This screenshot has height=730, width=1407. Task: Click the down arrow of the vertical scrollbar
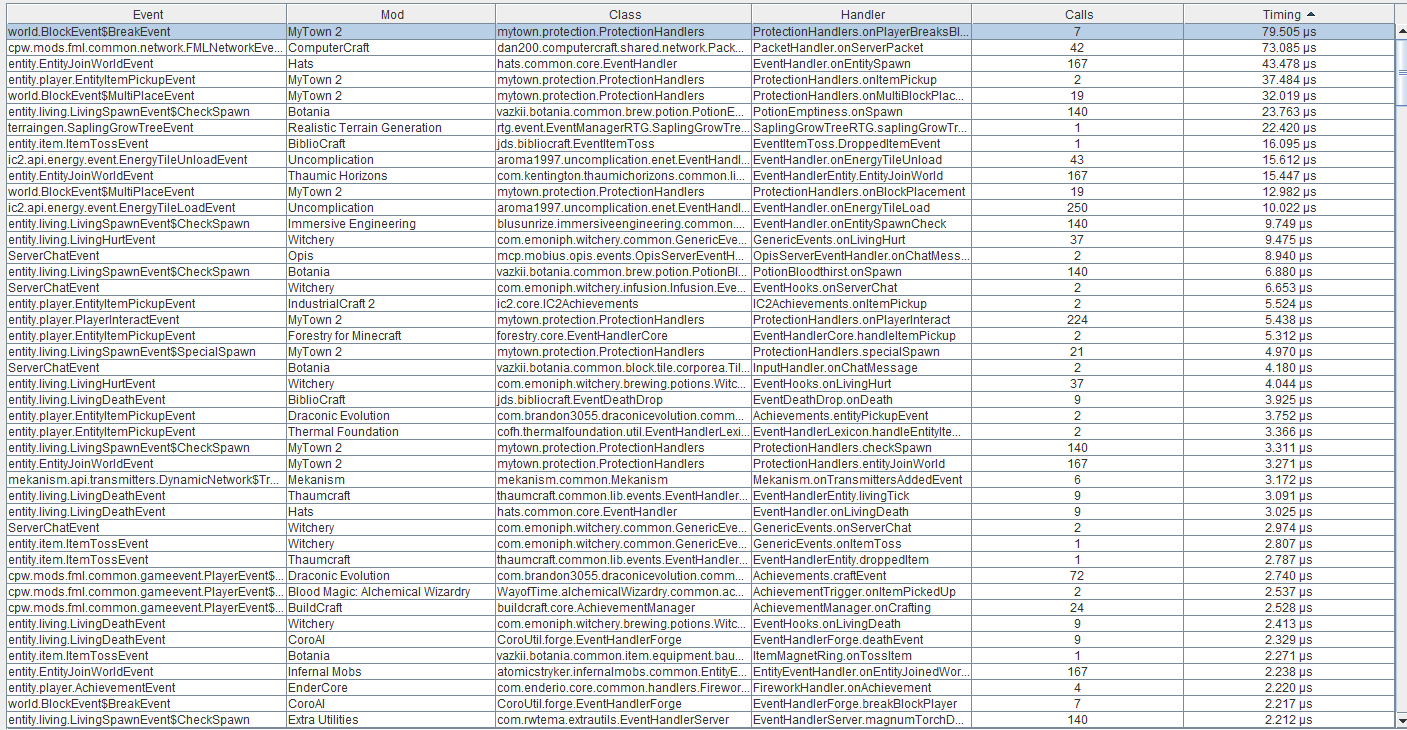pos(1401,721)
